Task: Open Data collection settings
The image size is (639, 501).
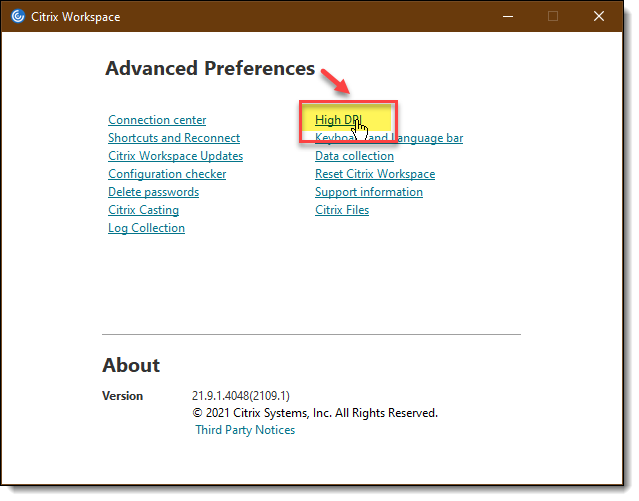Action: point(355,156)
